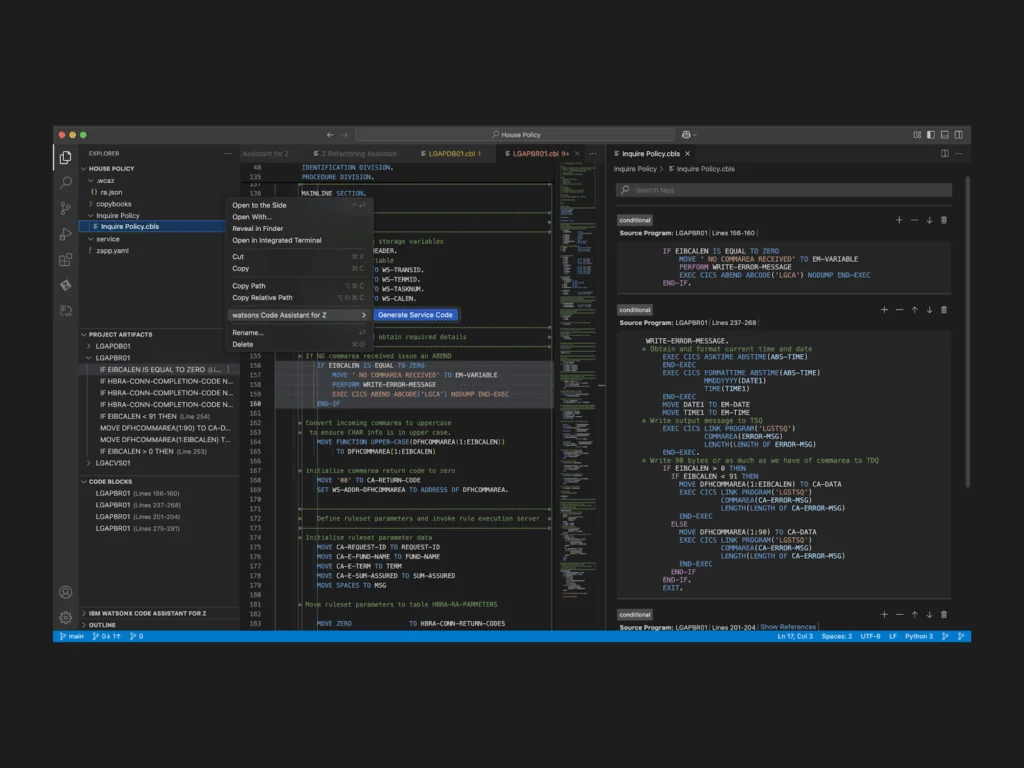Click the minus icon for Lines 156-160 block

click(914, 220)
